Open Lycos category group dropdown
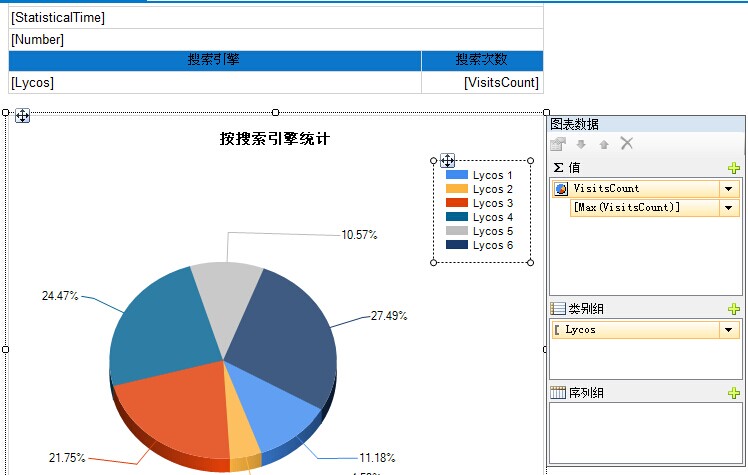 728,330
